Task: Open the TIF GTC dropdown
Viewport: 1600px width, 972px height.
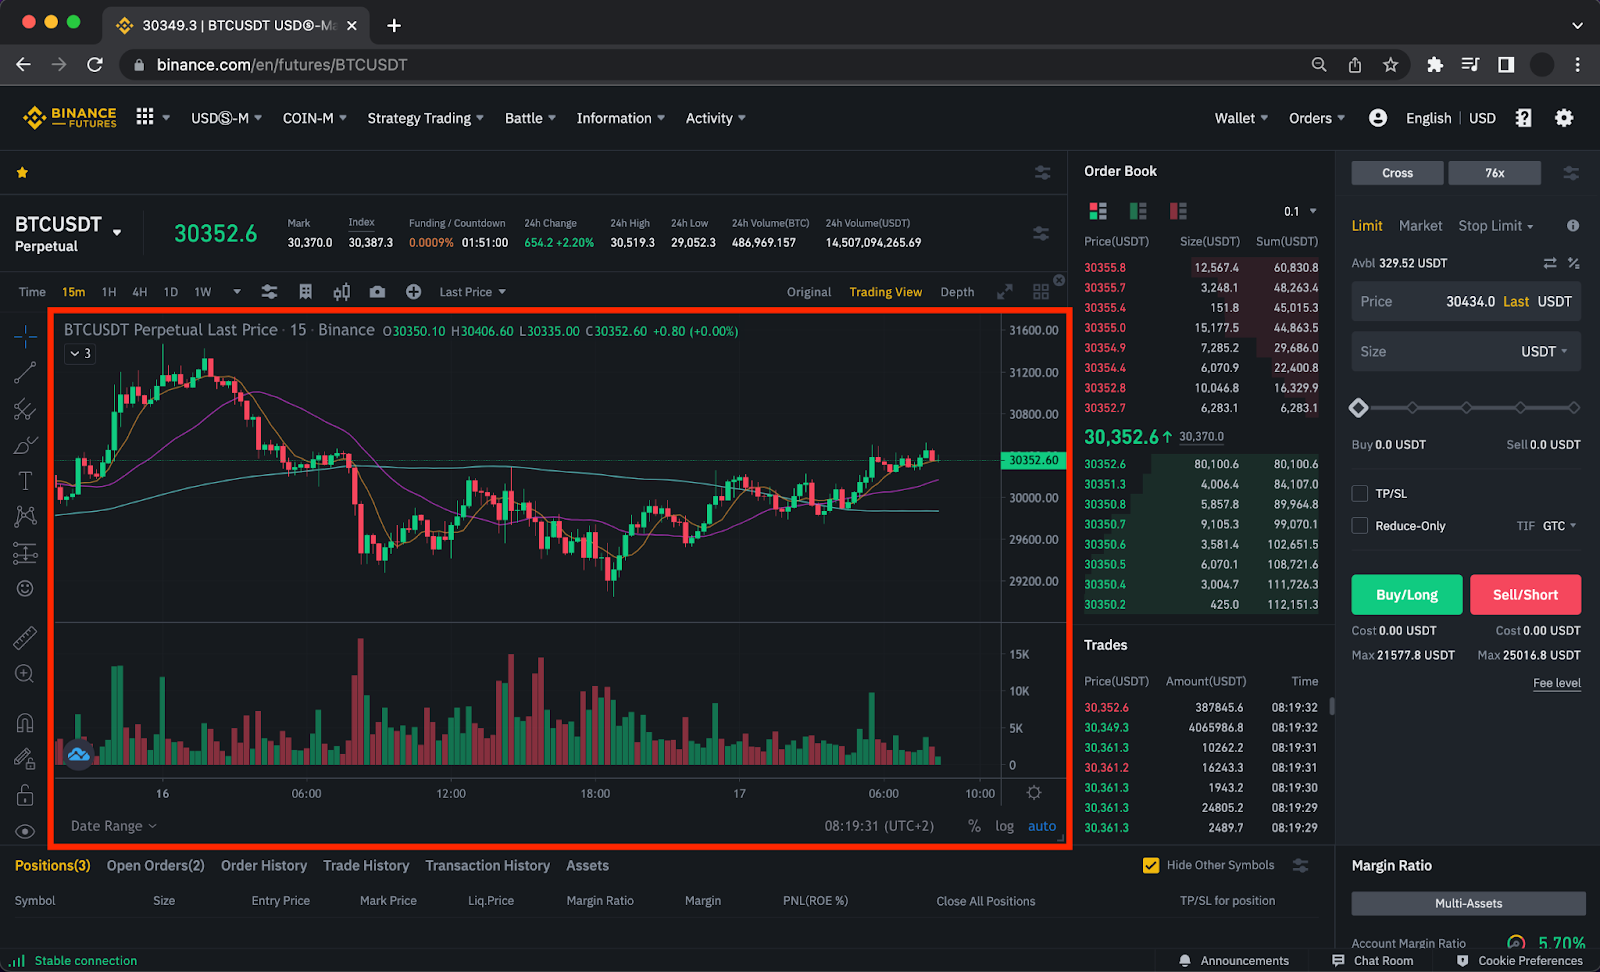Action: tap(1560, 525)
